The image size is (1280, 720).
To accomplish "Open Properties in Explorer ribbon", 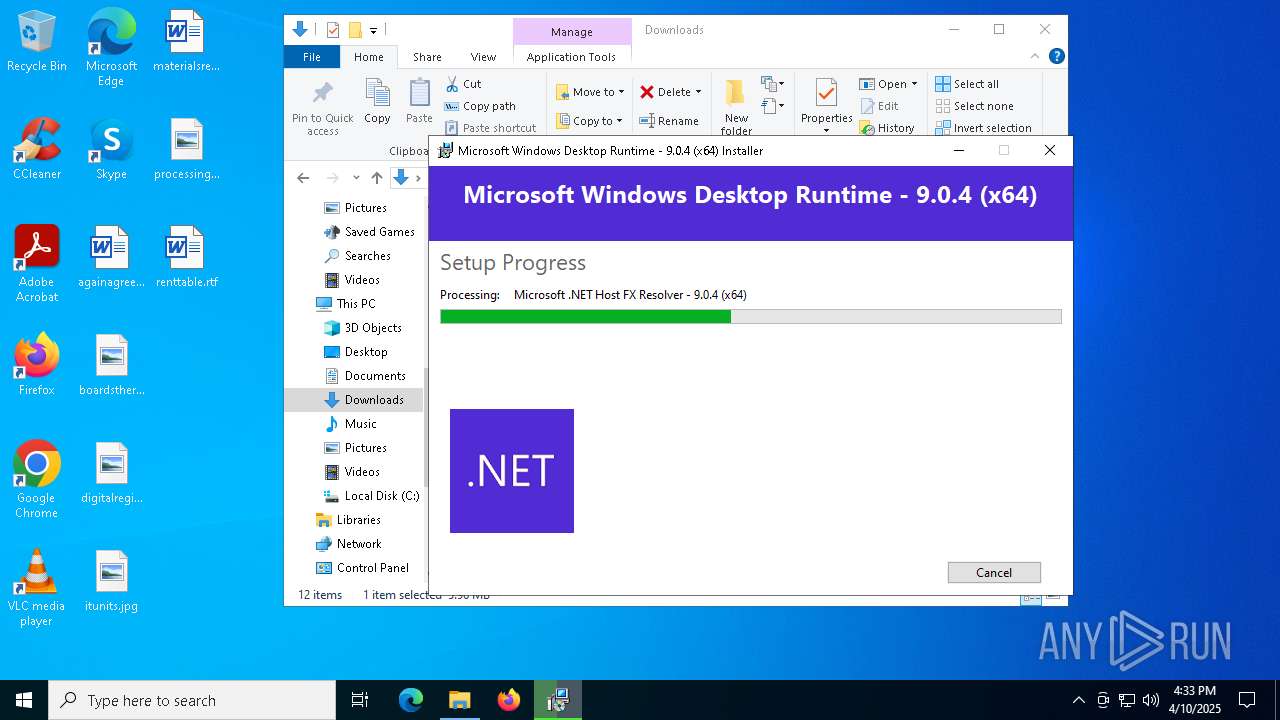I will [x=826, y=107].
